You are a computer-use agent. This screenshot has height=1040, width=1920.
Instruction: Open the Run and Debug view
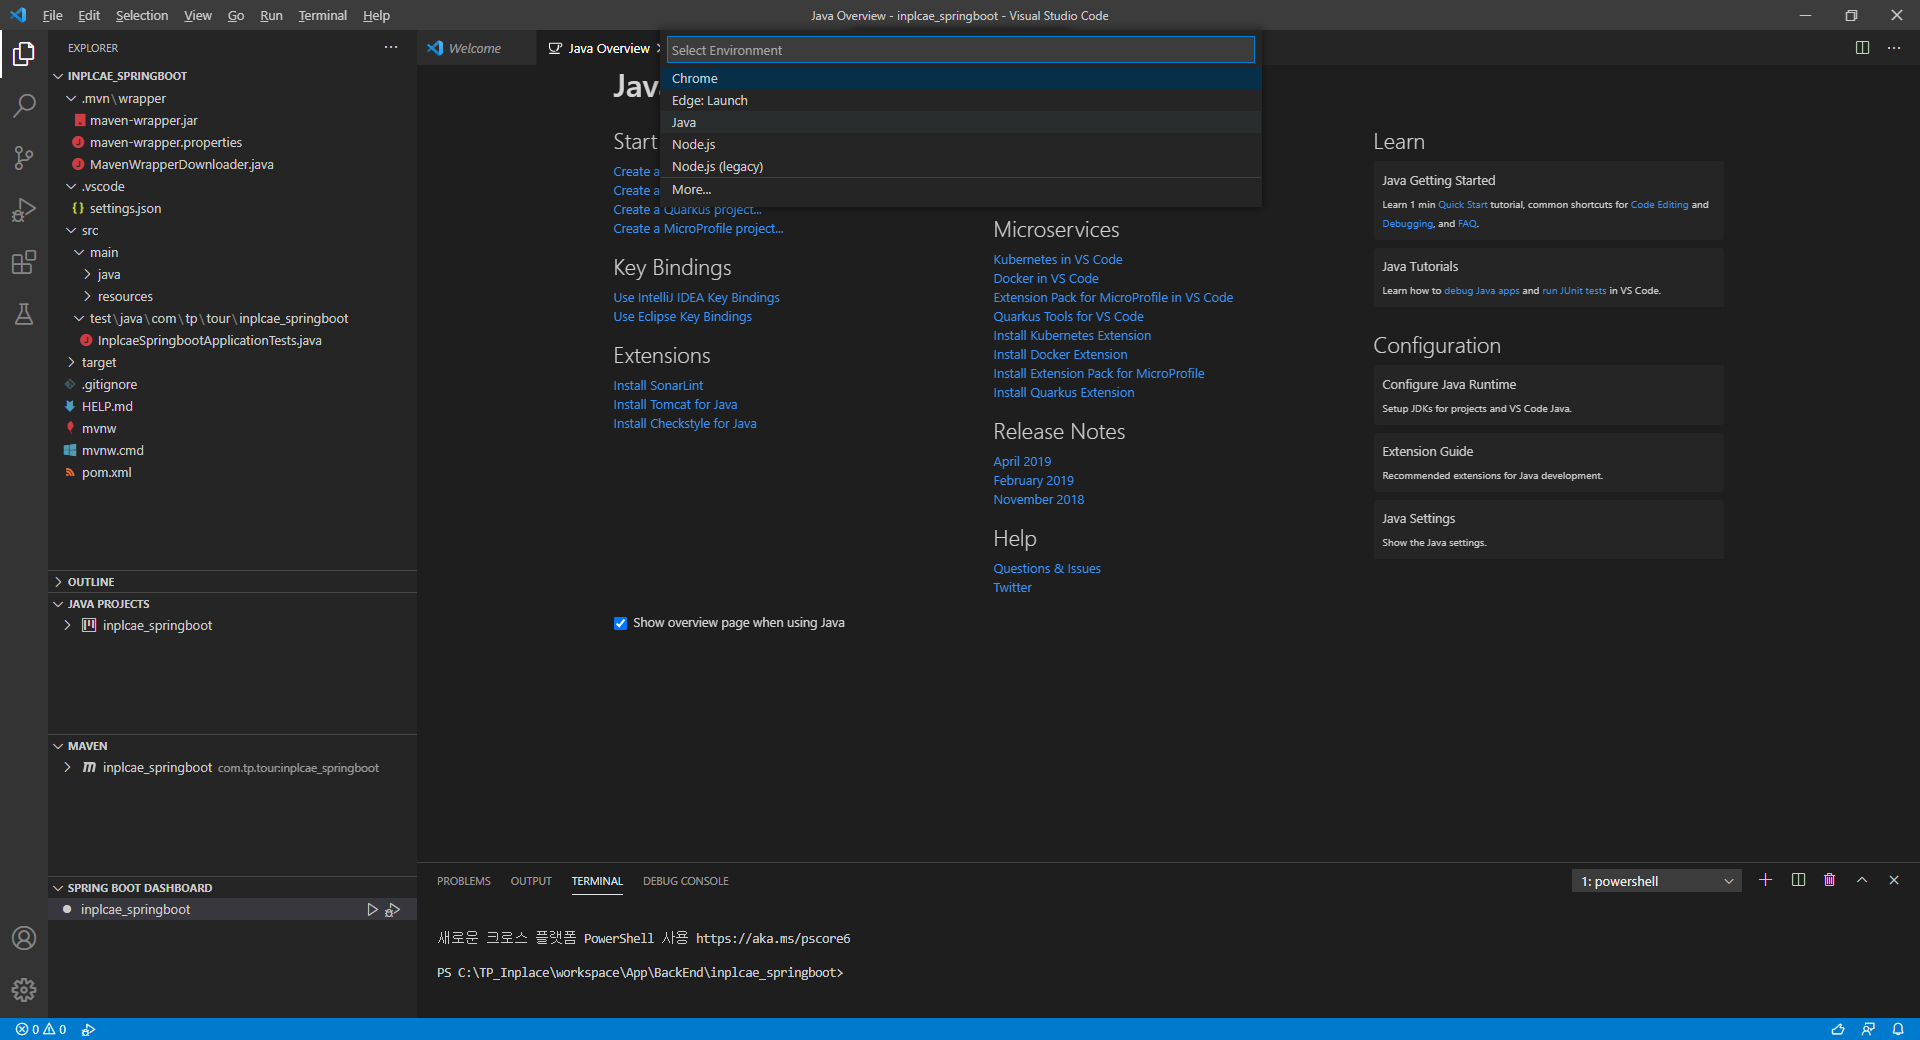tap(24, 210)
